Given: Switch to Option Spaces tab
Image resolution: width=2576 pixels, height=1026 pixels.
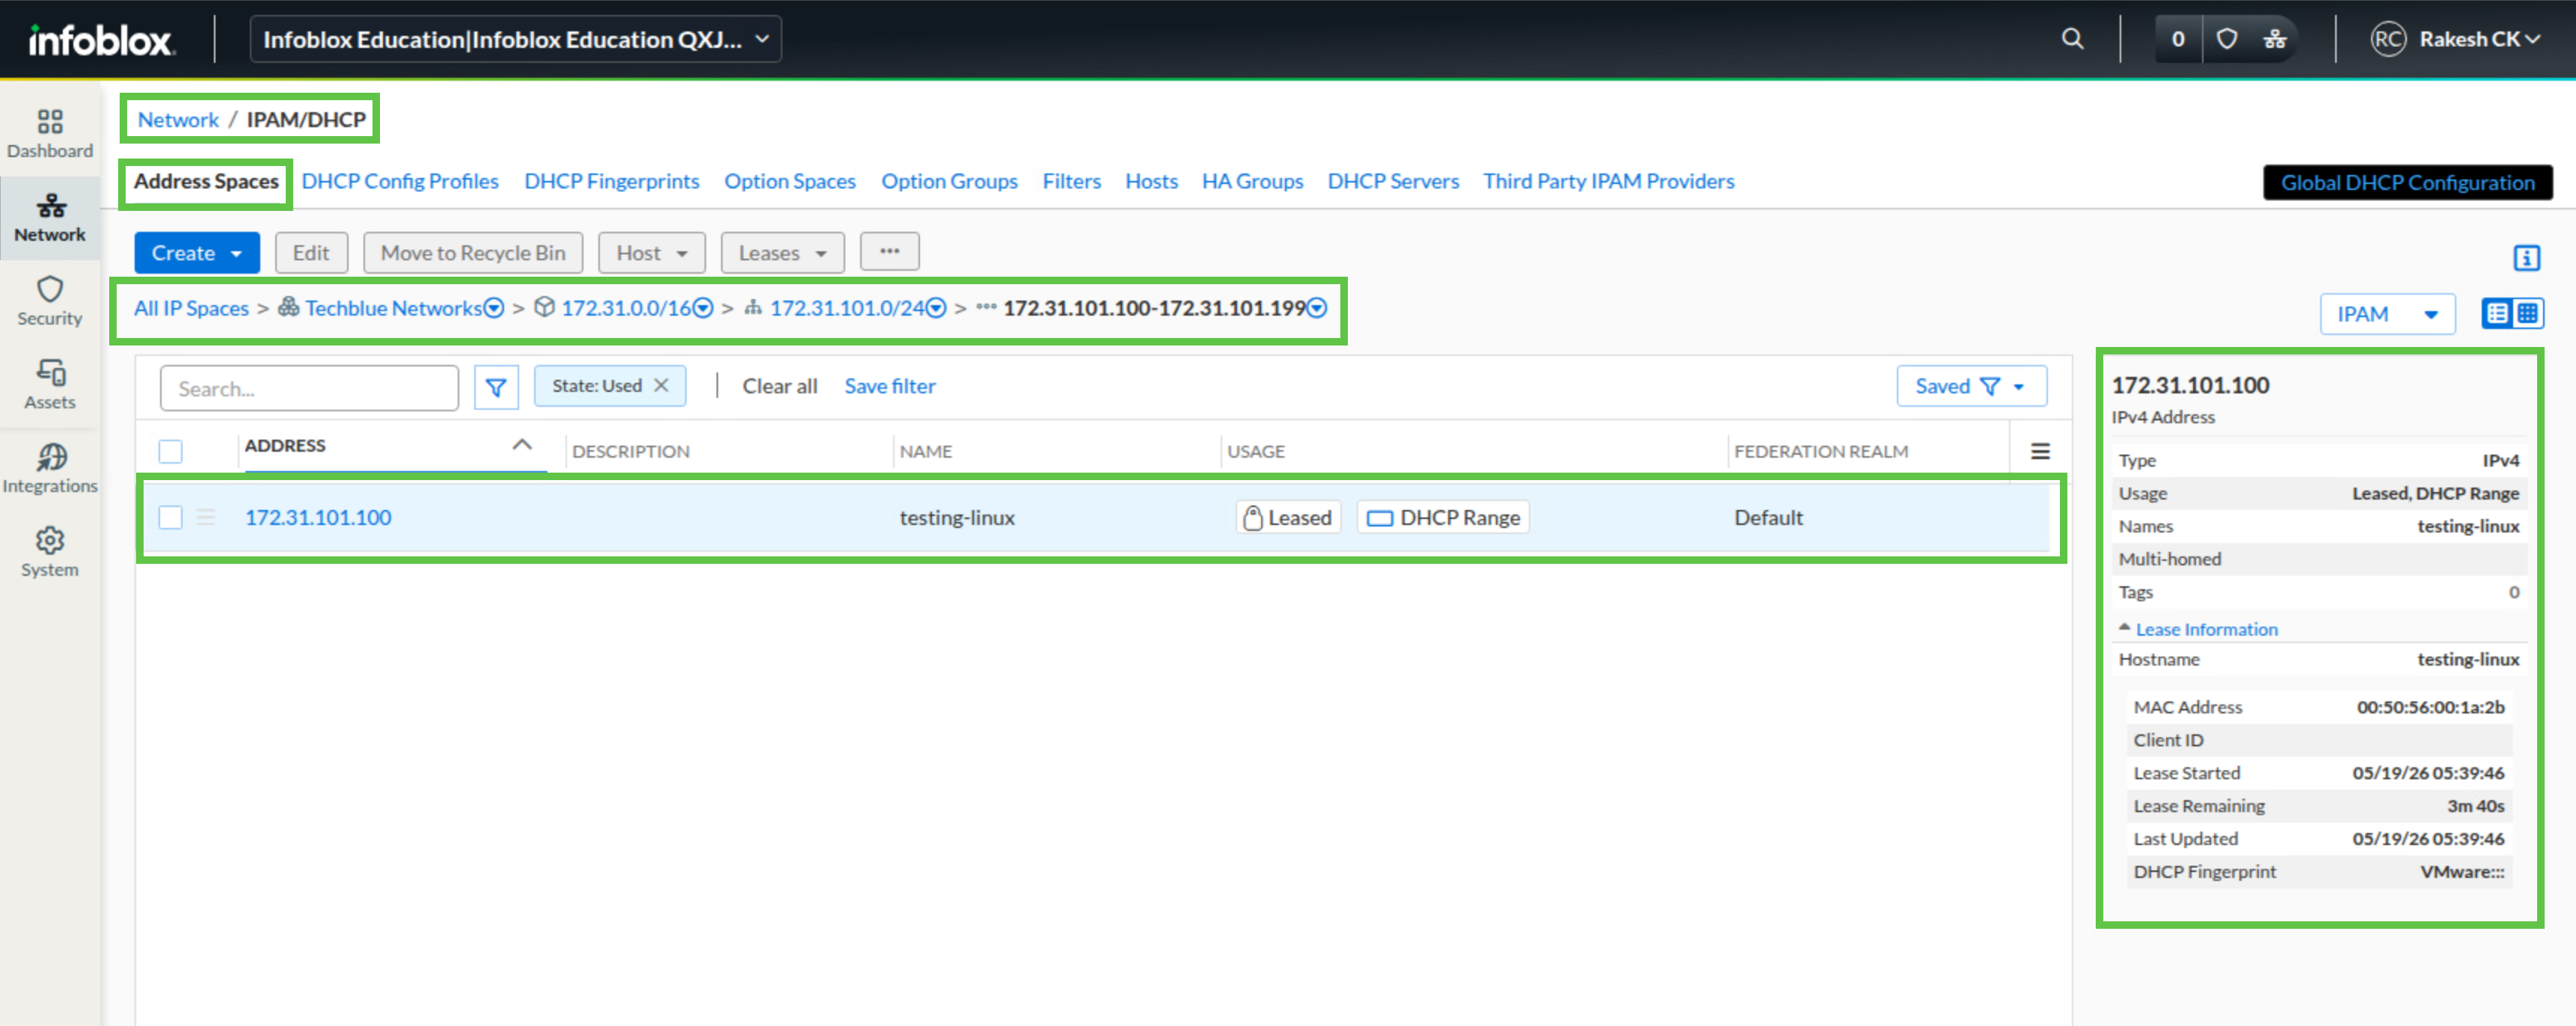Looking at the screenshot, I should click(x=790, y=181).
